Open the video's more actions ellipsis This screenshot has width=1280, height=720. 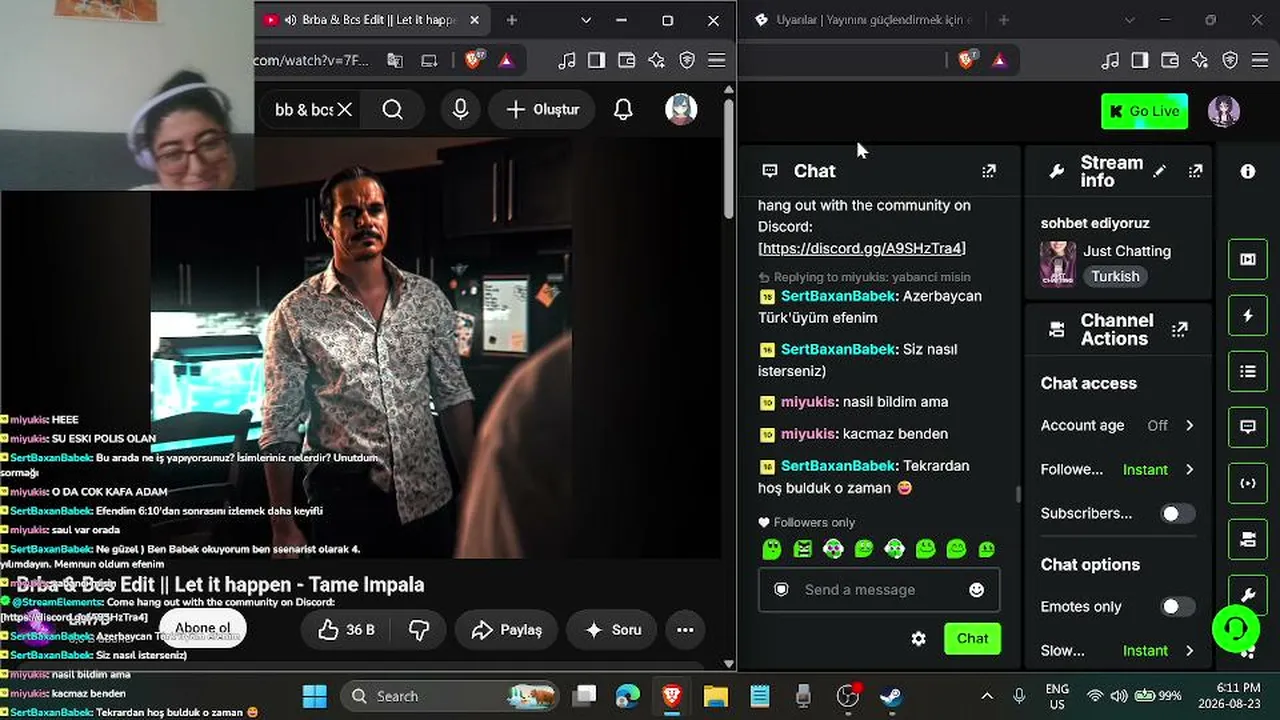pos(685,630)
